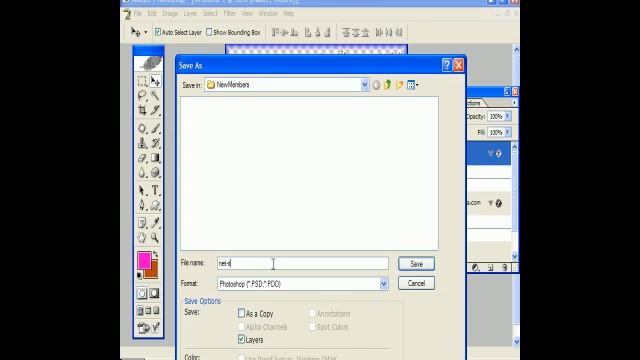Switch to Quick Mask mode
The image size is (640, 360).
(155, 293)
